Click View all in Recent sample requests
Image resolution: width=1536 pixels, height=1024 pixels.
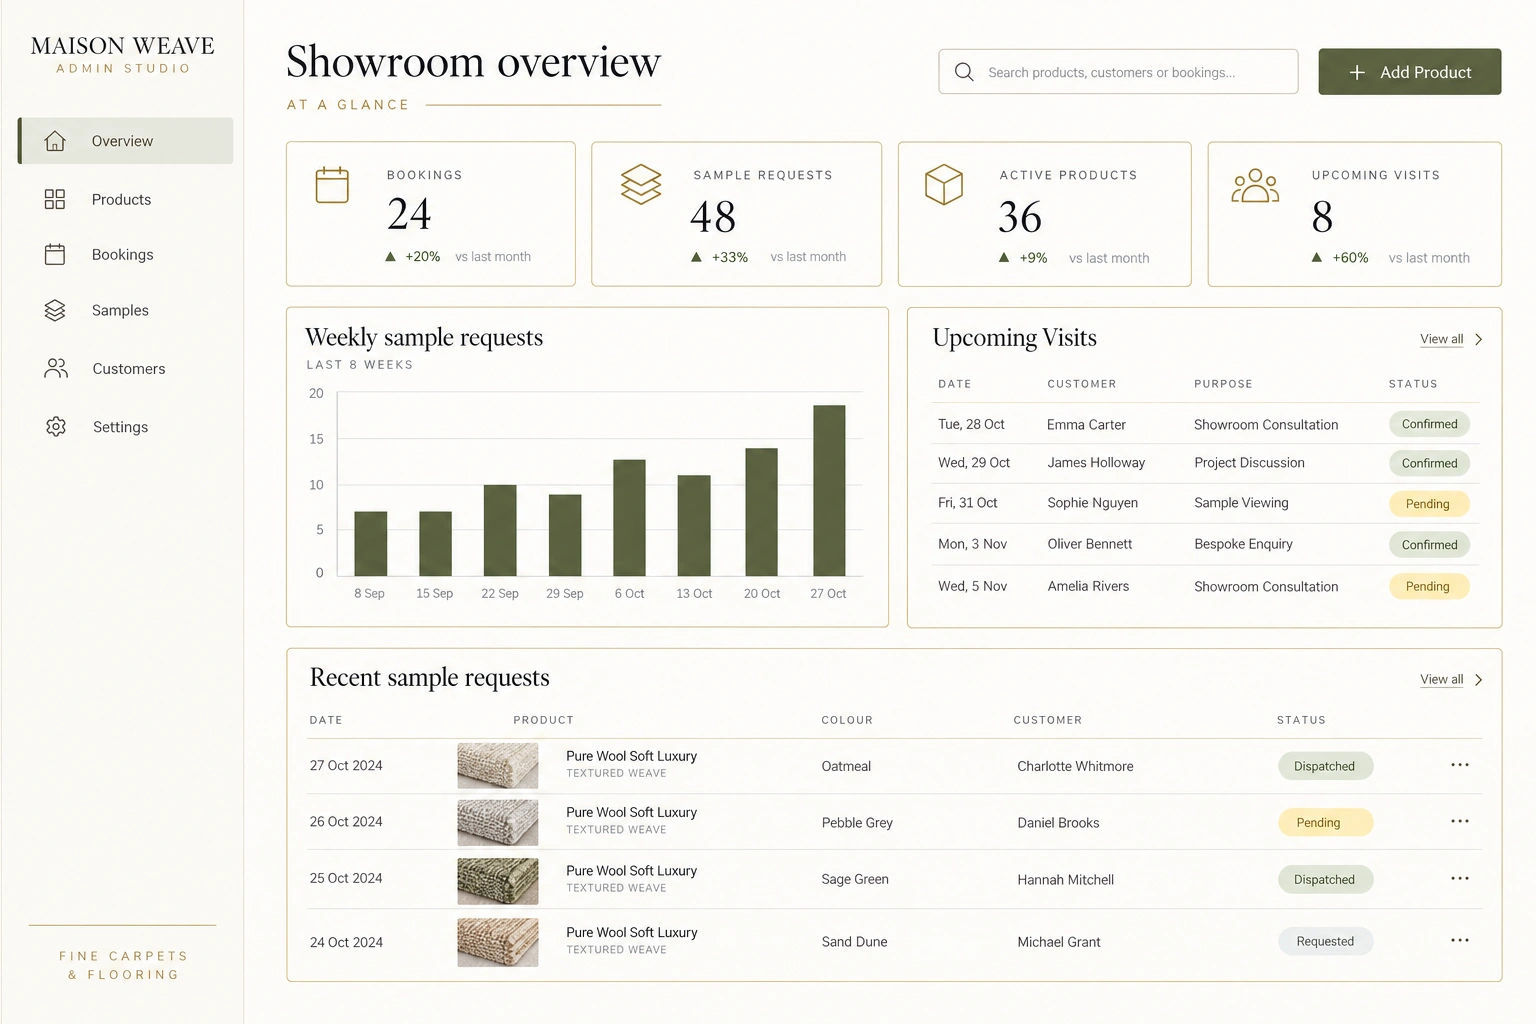pos(1441,680)
